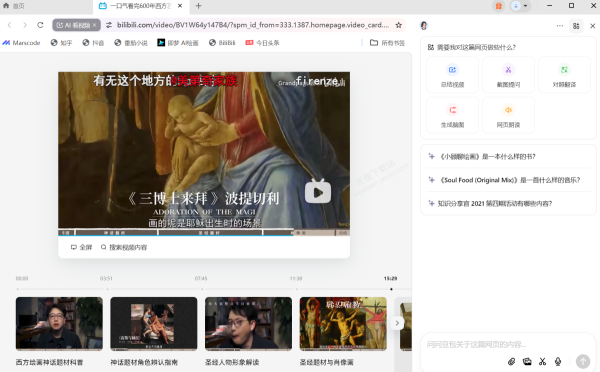
Task: Attach a file with the paperclip icon
Action: 512,361
